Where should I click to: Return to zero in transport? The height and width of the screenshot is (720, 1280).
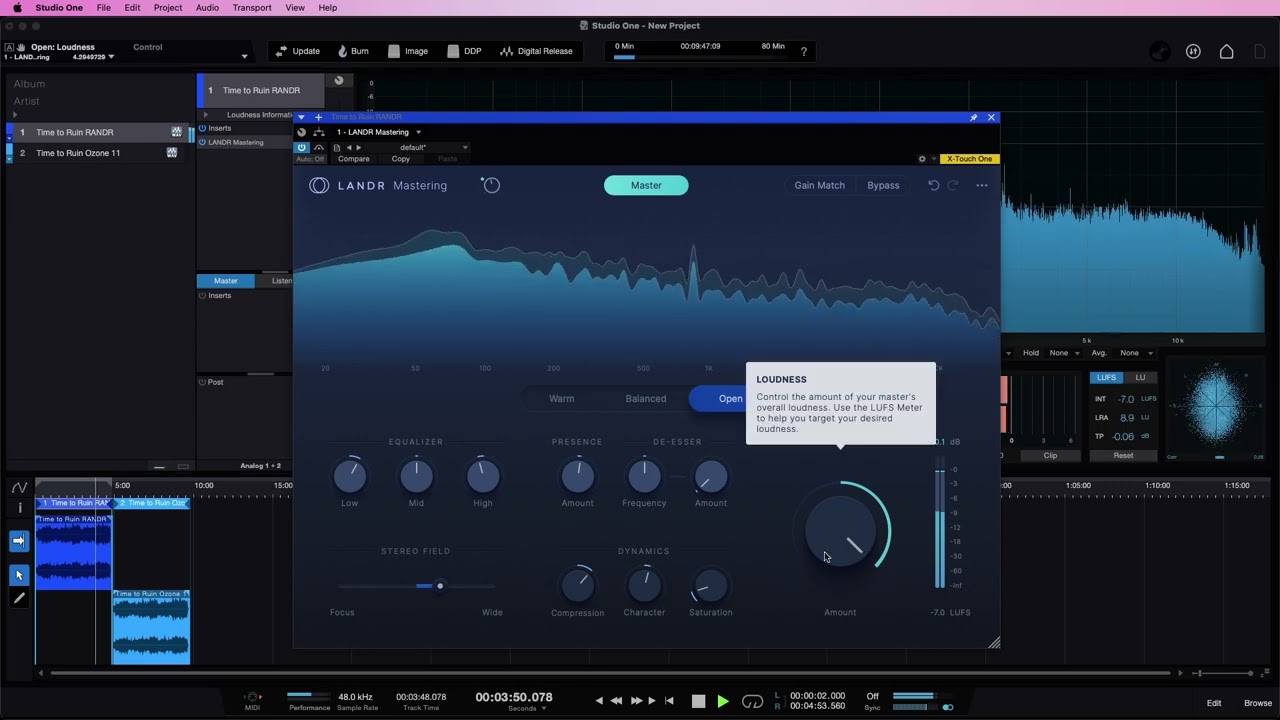669,701
